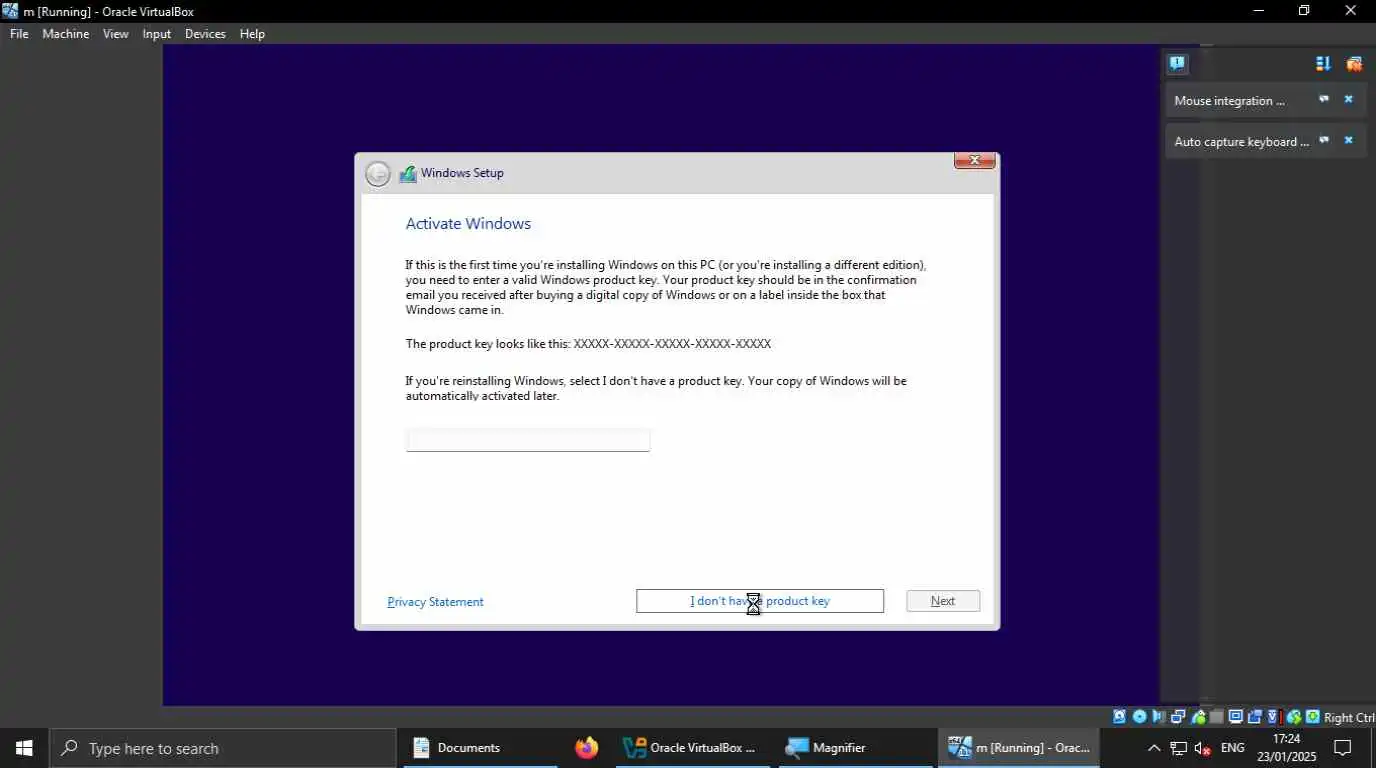This screenshot has height=768, width=1376.
Task: Minimize the VirtualBox window
Action: 1258,11
